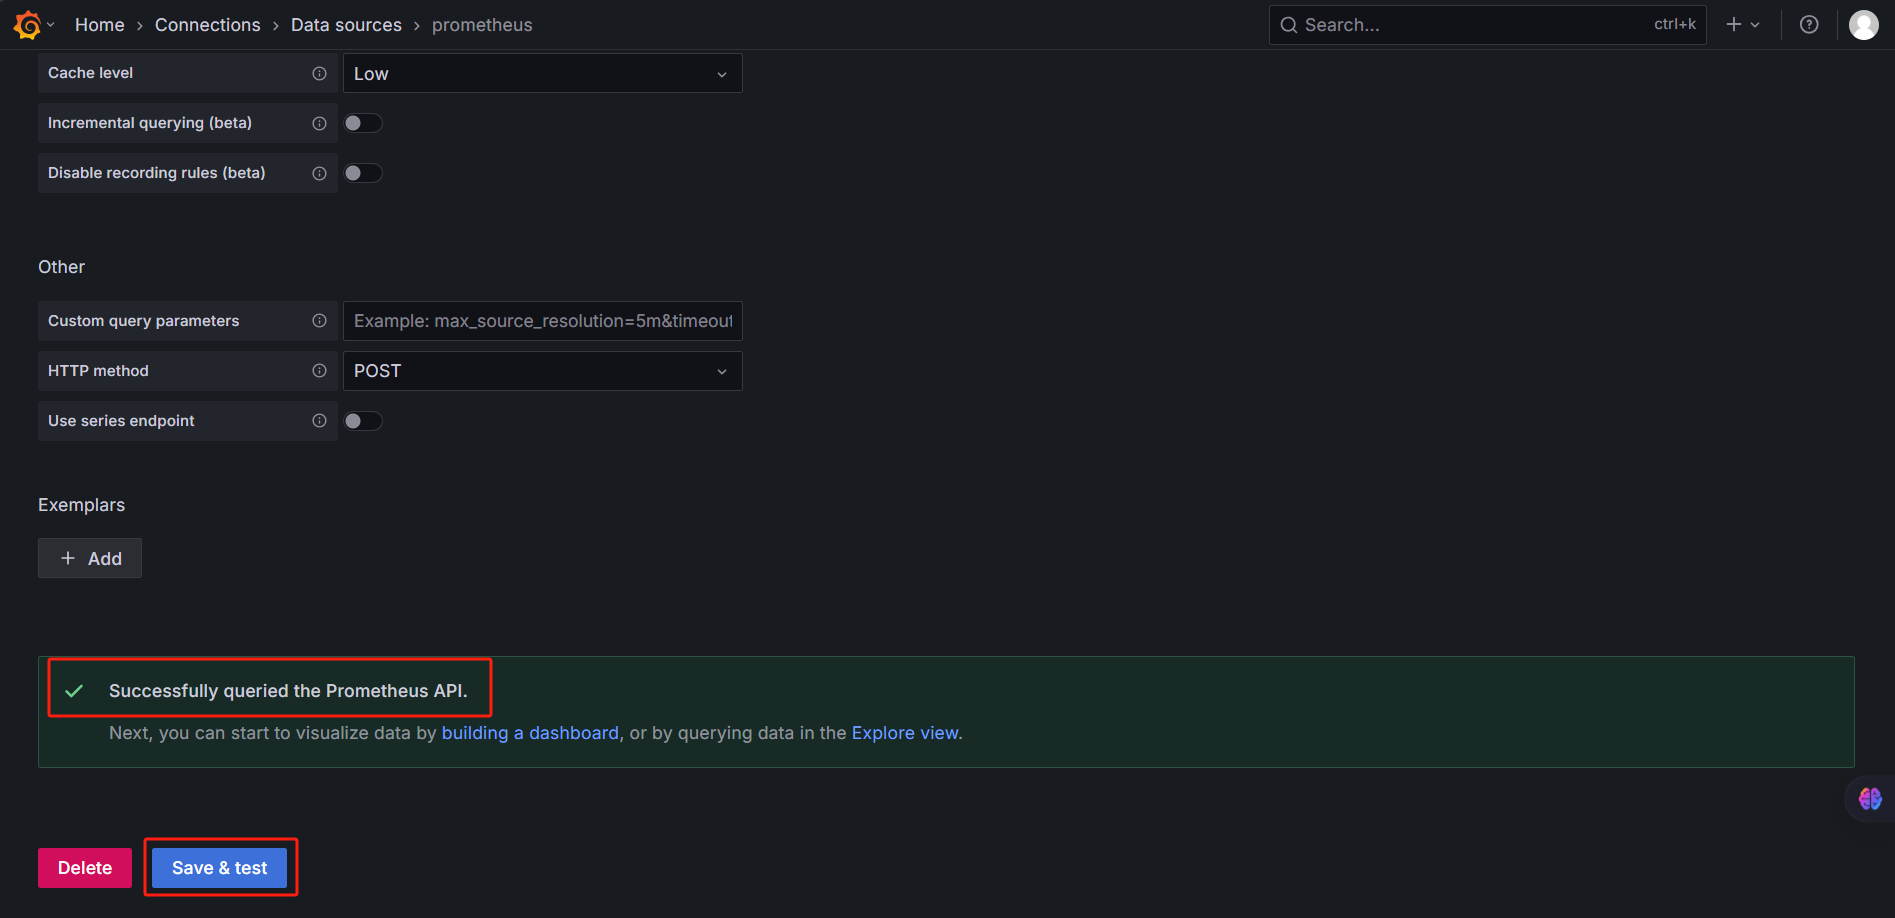
Task: Click the Custom query parameters label
Action: coord(144,321)
